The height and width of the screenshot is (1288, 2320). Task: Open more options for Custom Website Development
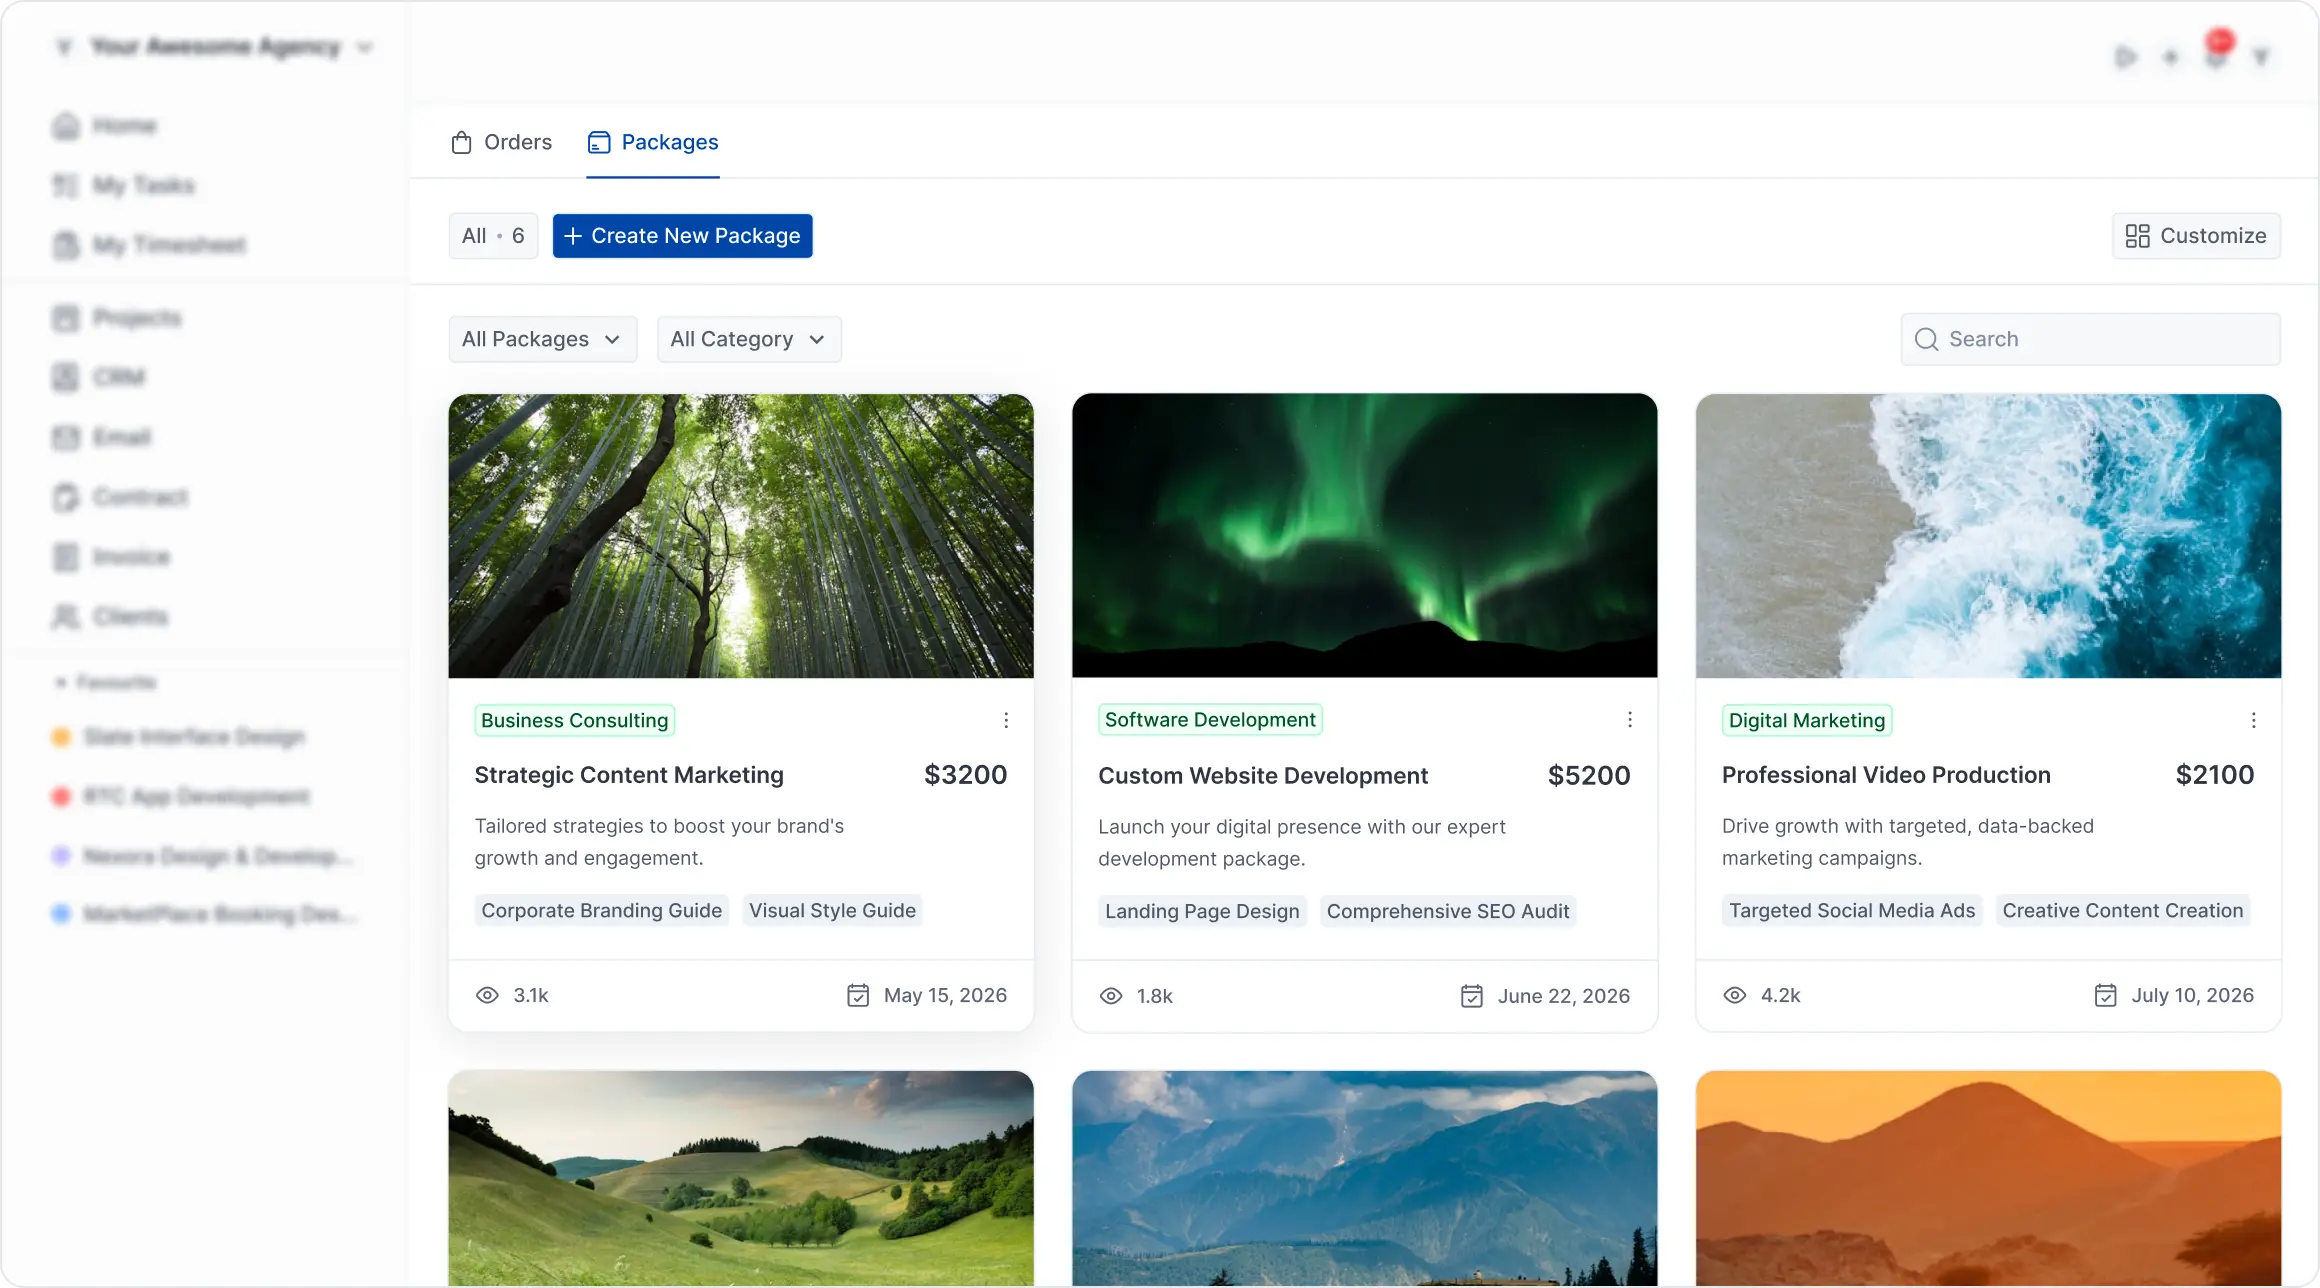pos(1630,720)
